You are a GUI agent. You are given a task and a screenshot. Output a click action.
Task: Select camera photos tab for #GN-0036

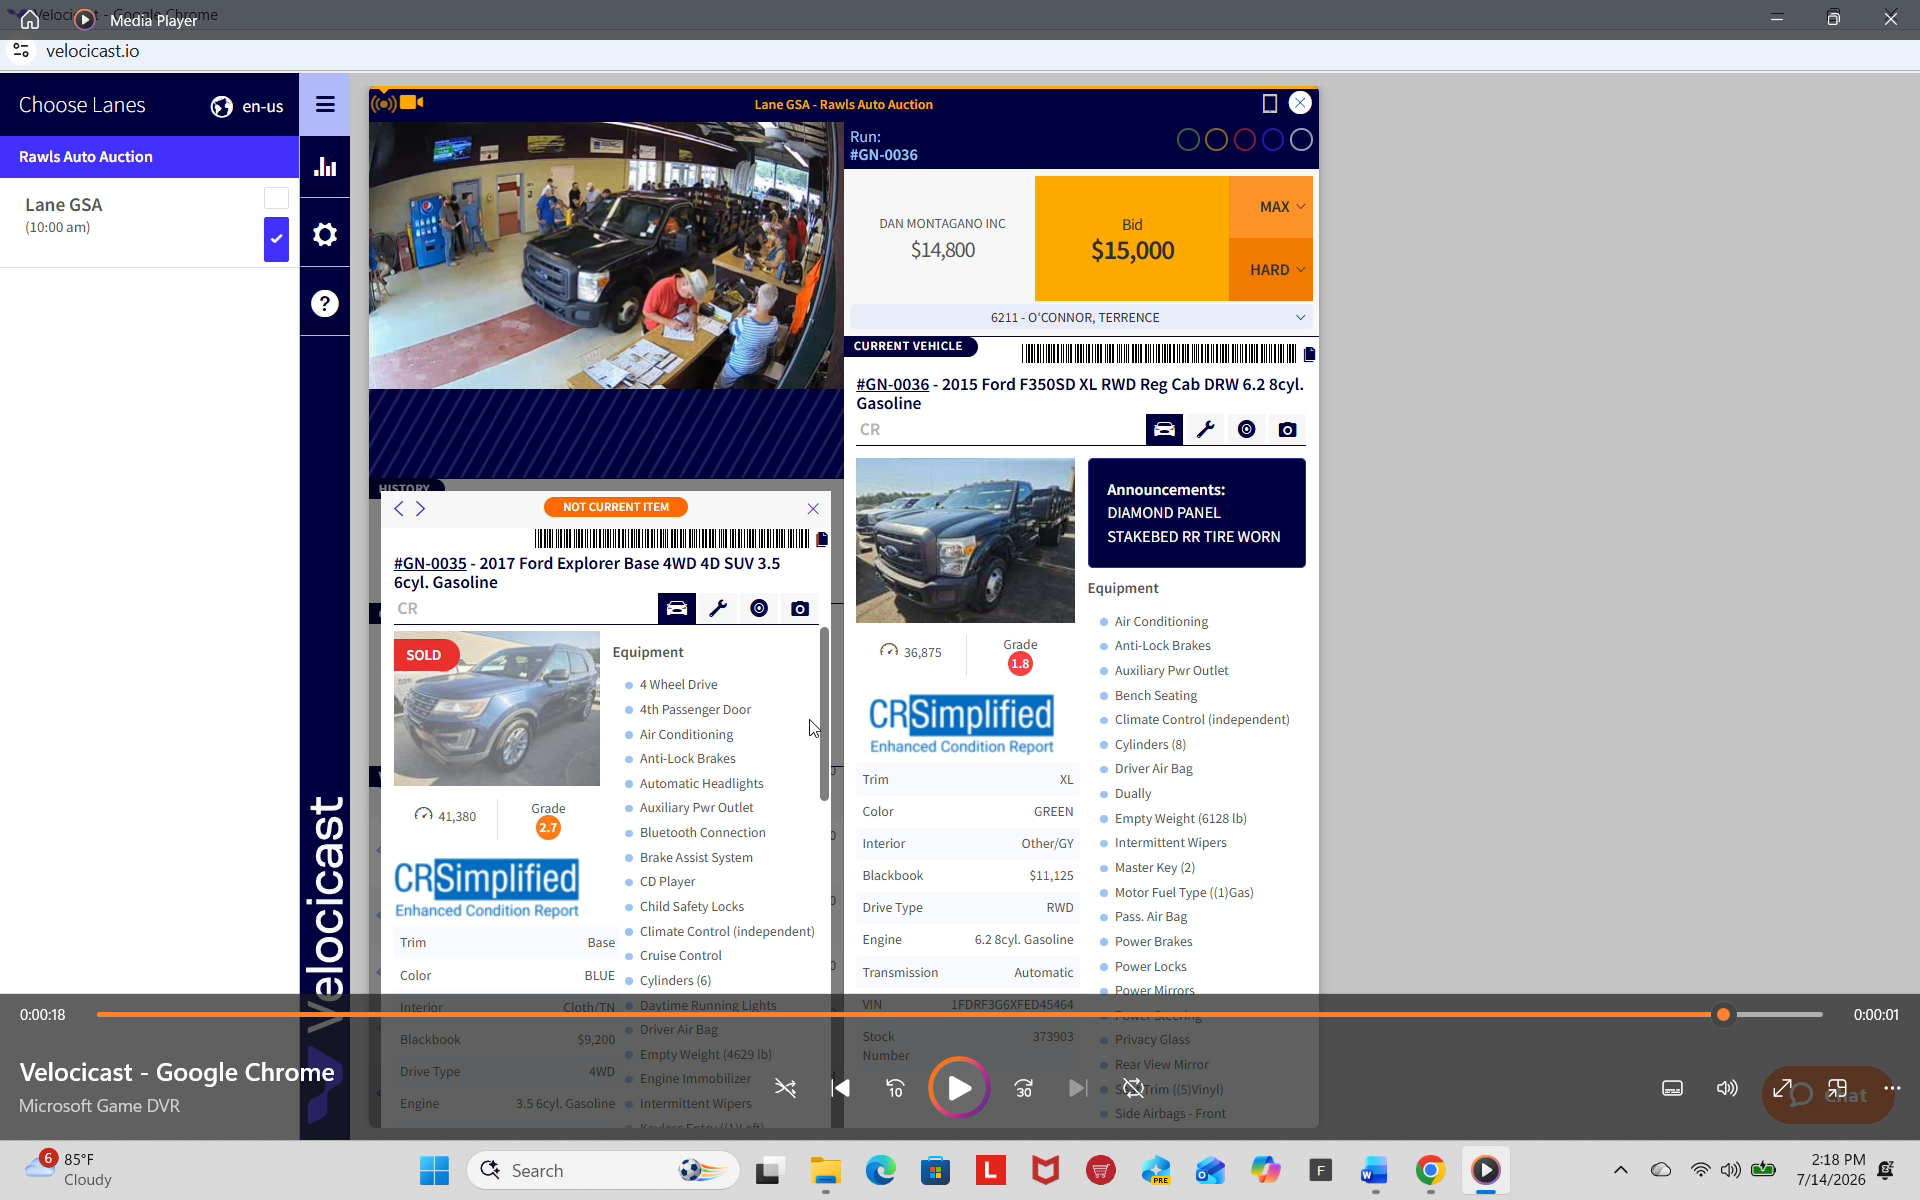(1287, 429)
